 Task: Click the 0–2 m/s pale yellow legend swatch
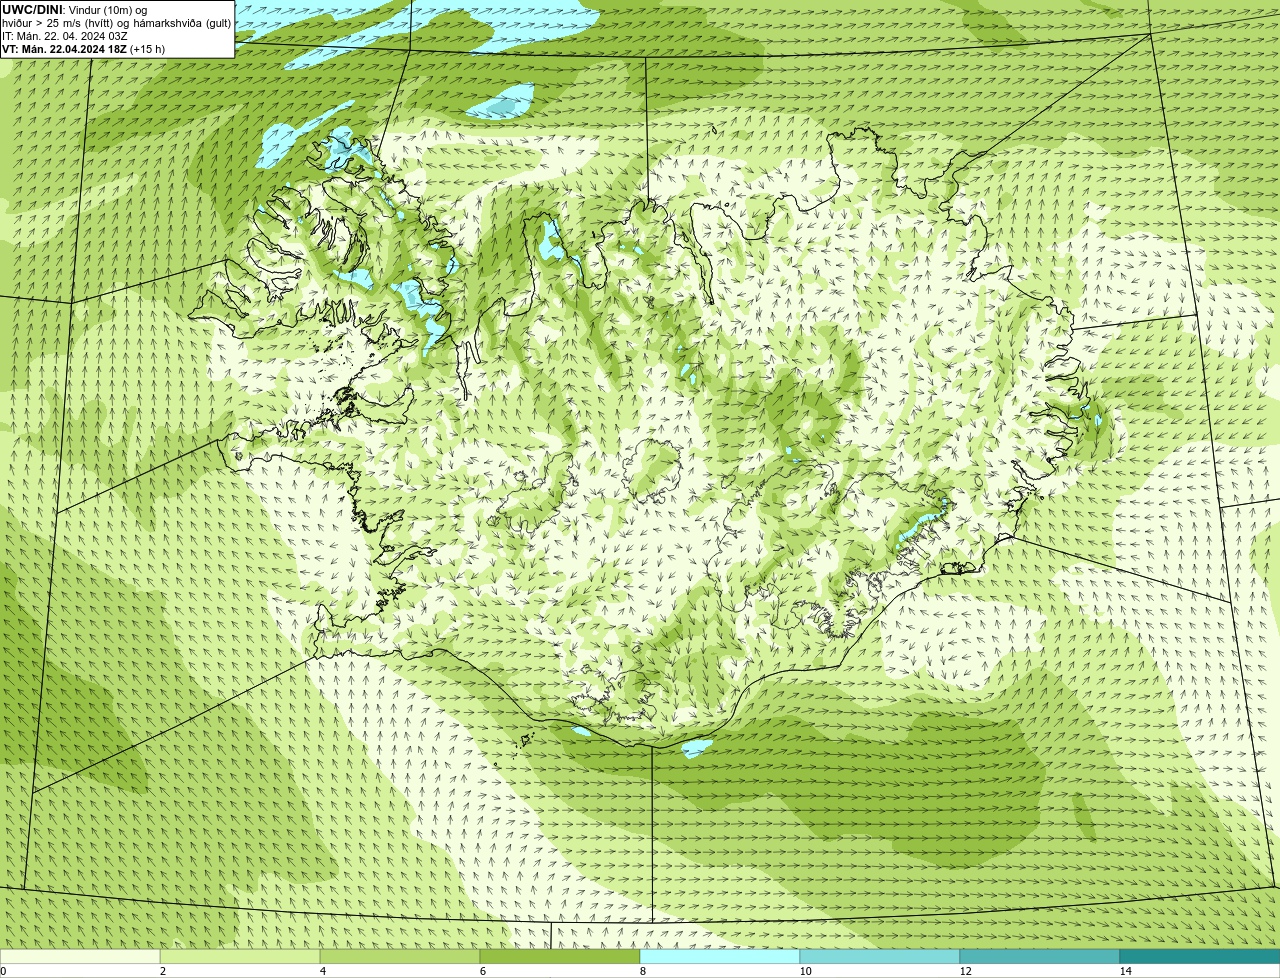80,956
